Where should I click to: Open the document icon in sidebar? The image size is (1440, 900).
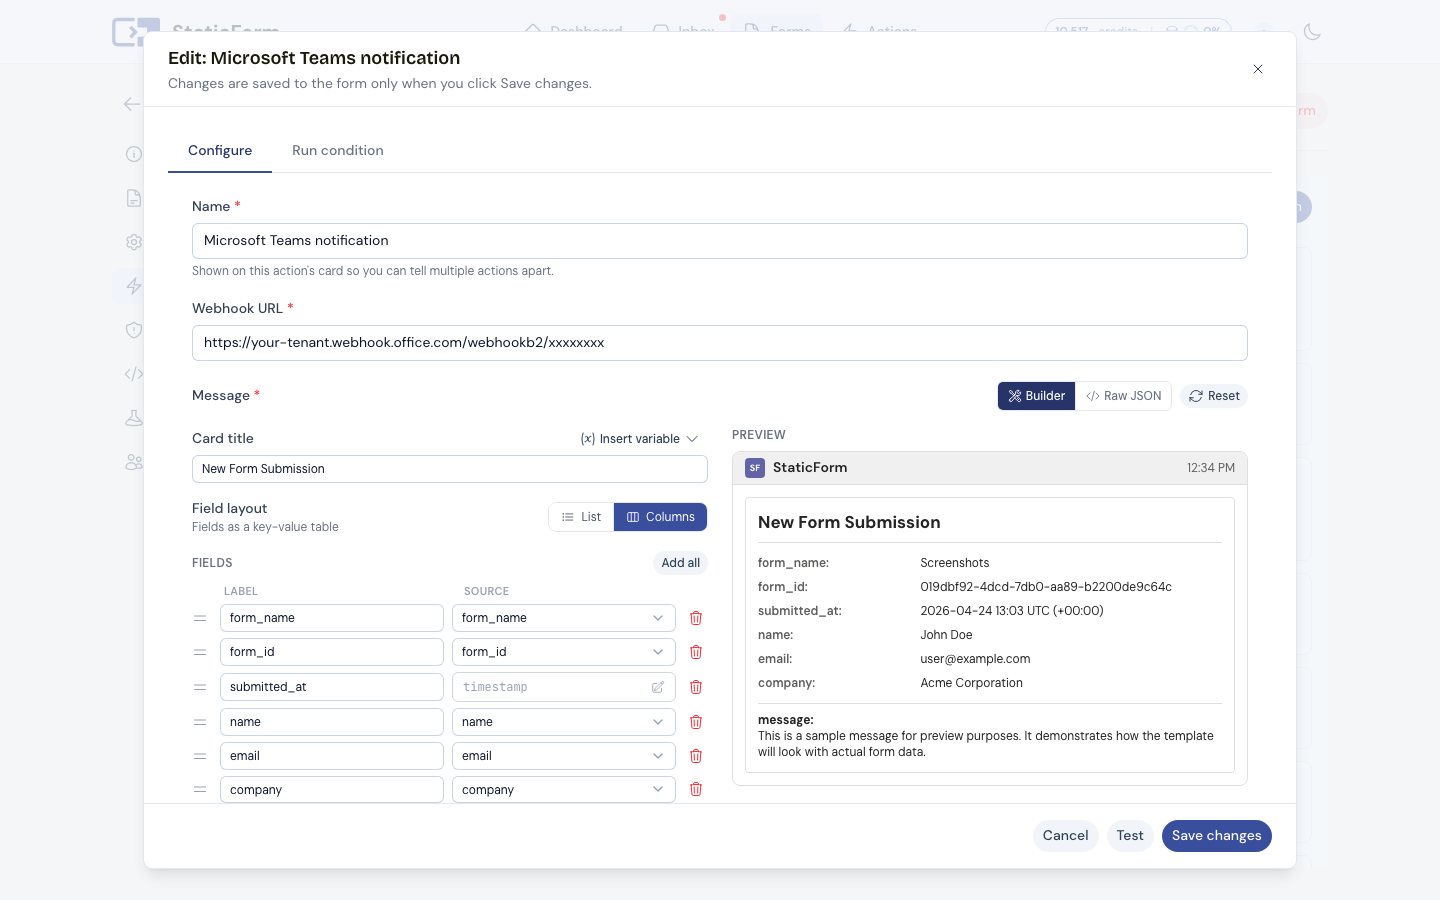[134, 198]
